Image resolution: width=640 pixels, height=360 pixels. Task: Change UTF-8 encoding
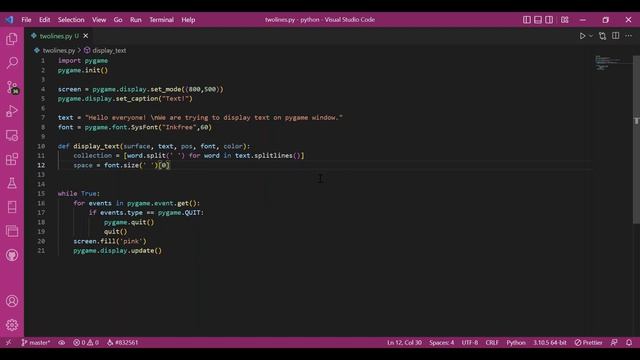click(x=470, y=342)
